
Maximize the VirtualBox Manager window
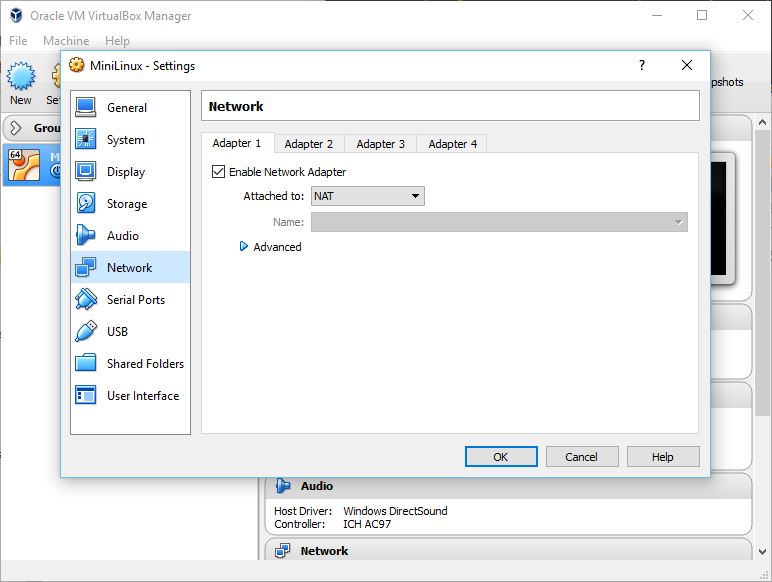tap(702, 15)
